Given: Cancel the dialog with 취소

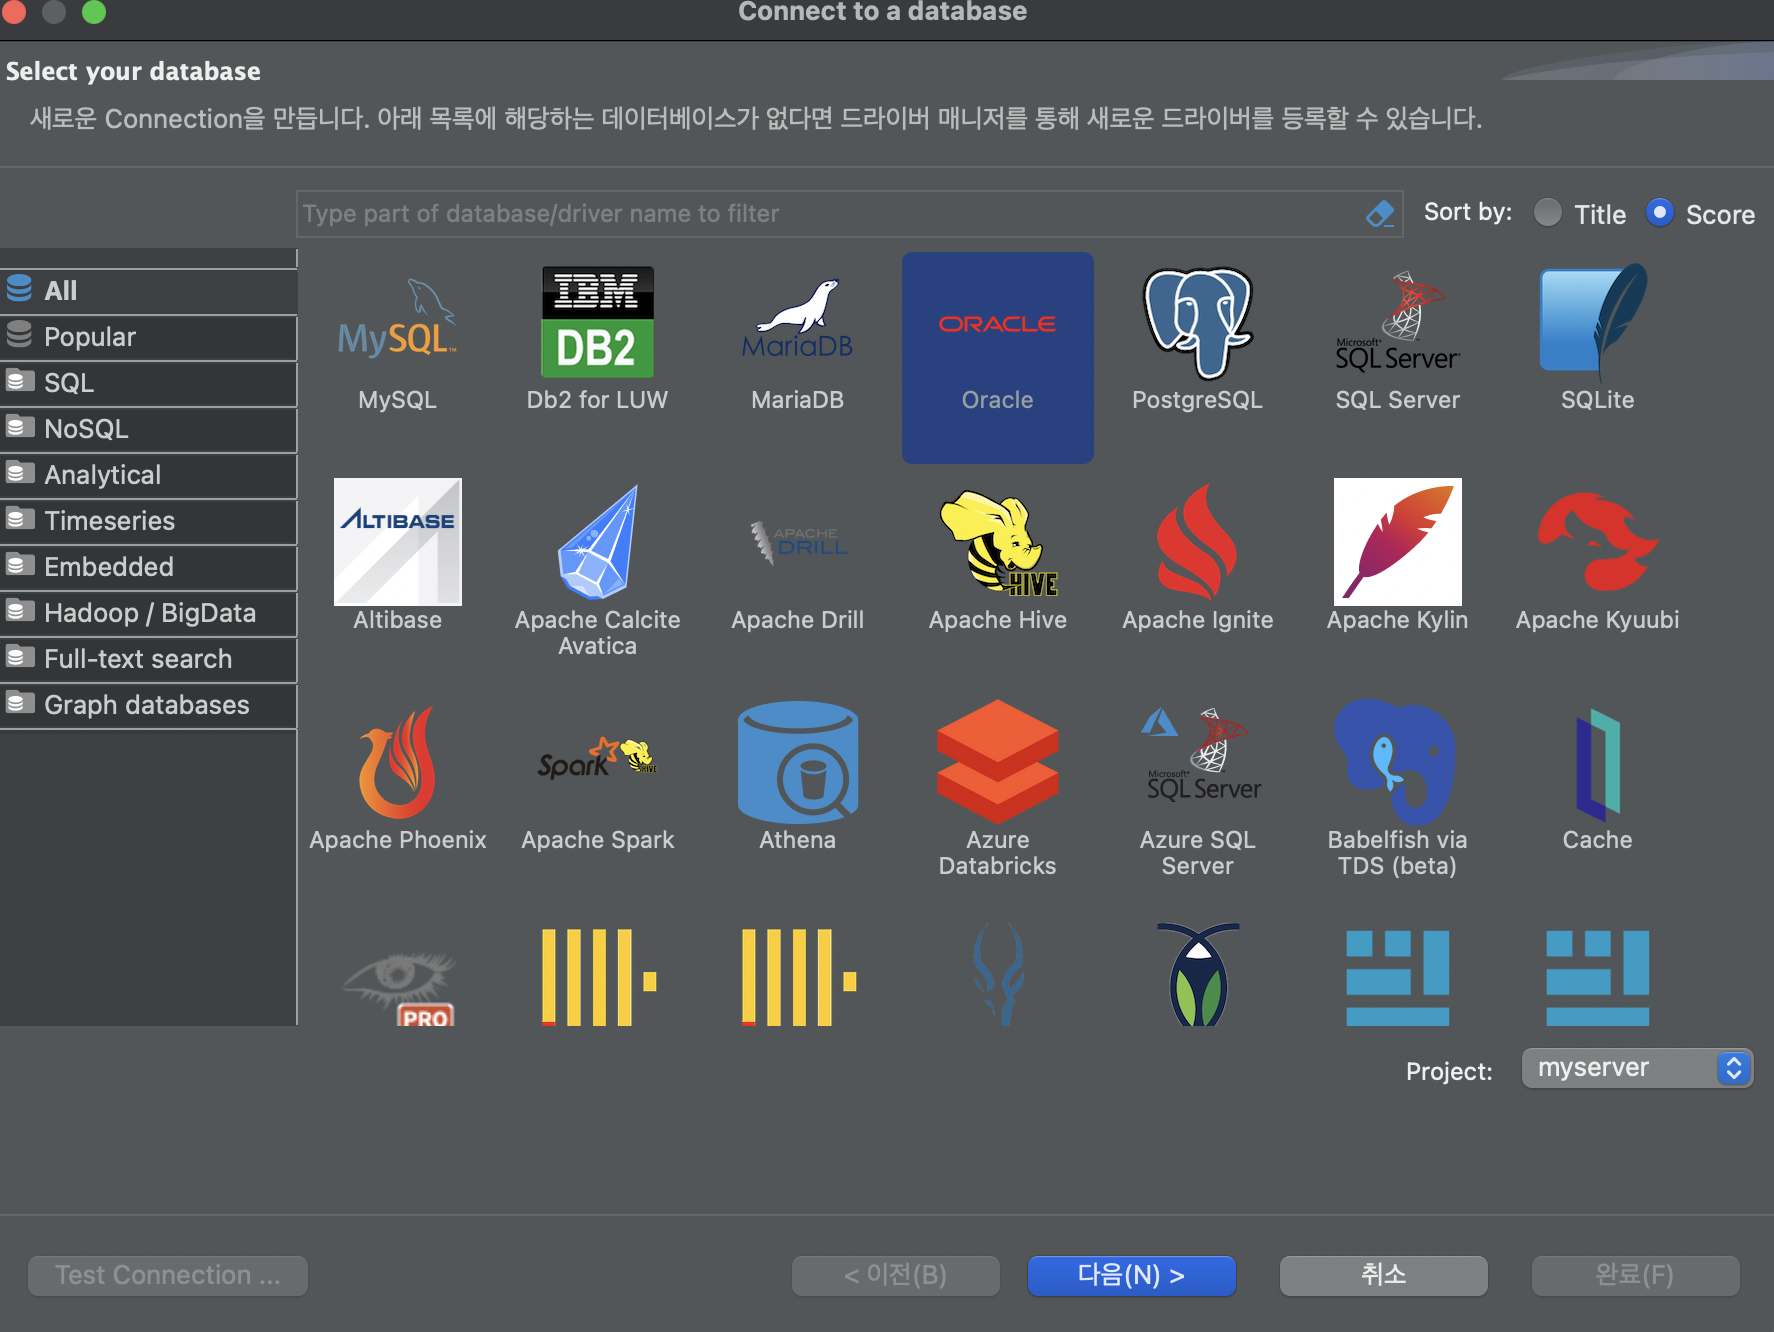Looking at the screenshot, I should 1383,1275.
